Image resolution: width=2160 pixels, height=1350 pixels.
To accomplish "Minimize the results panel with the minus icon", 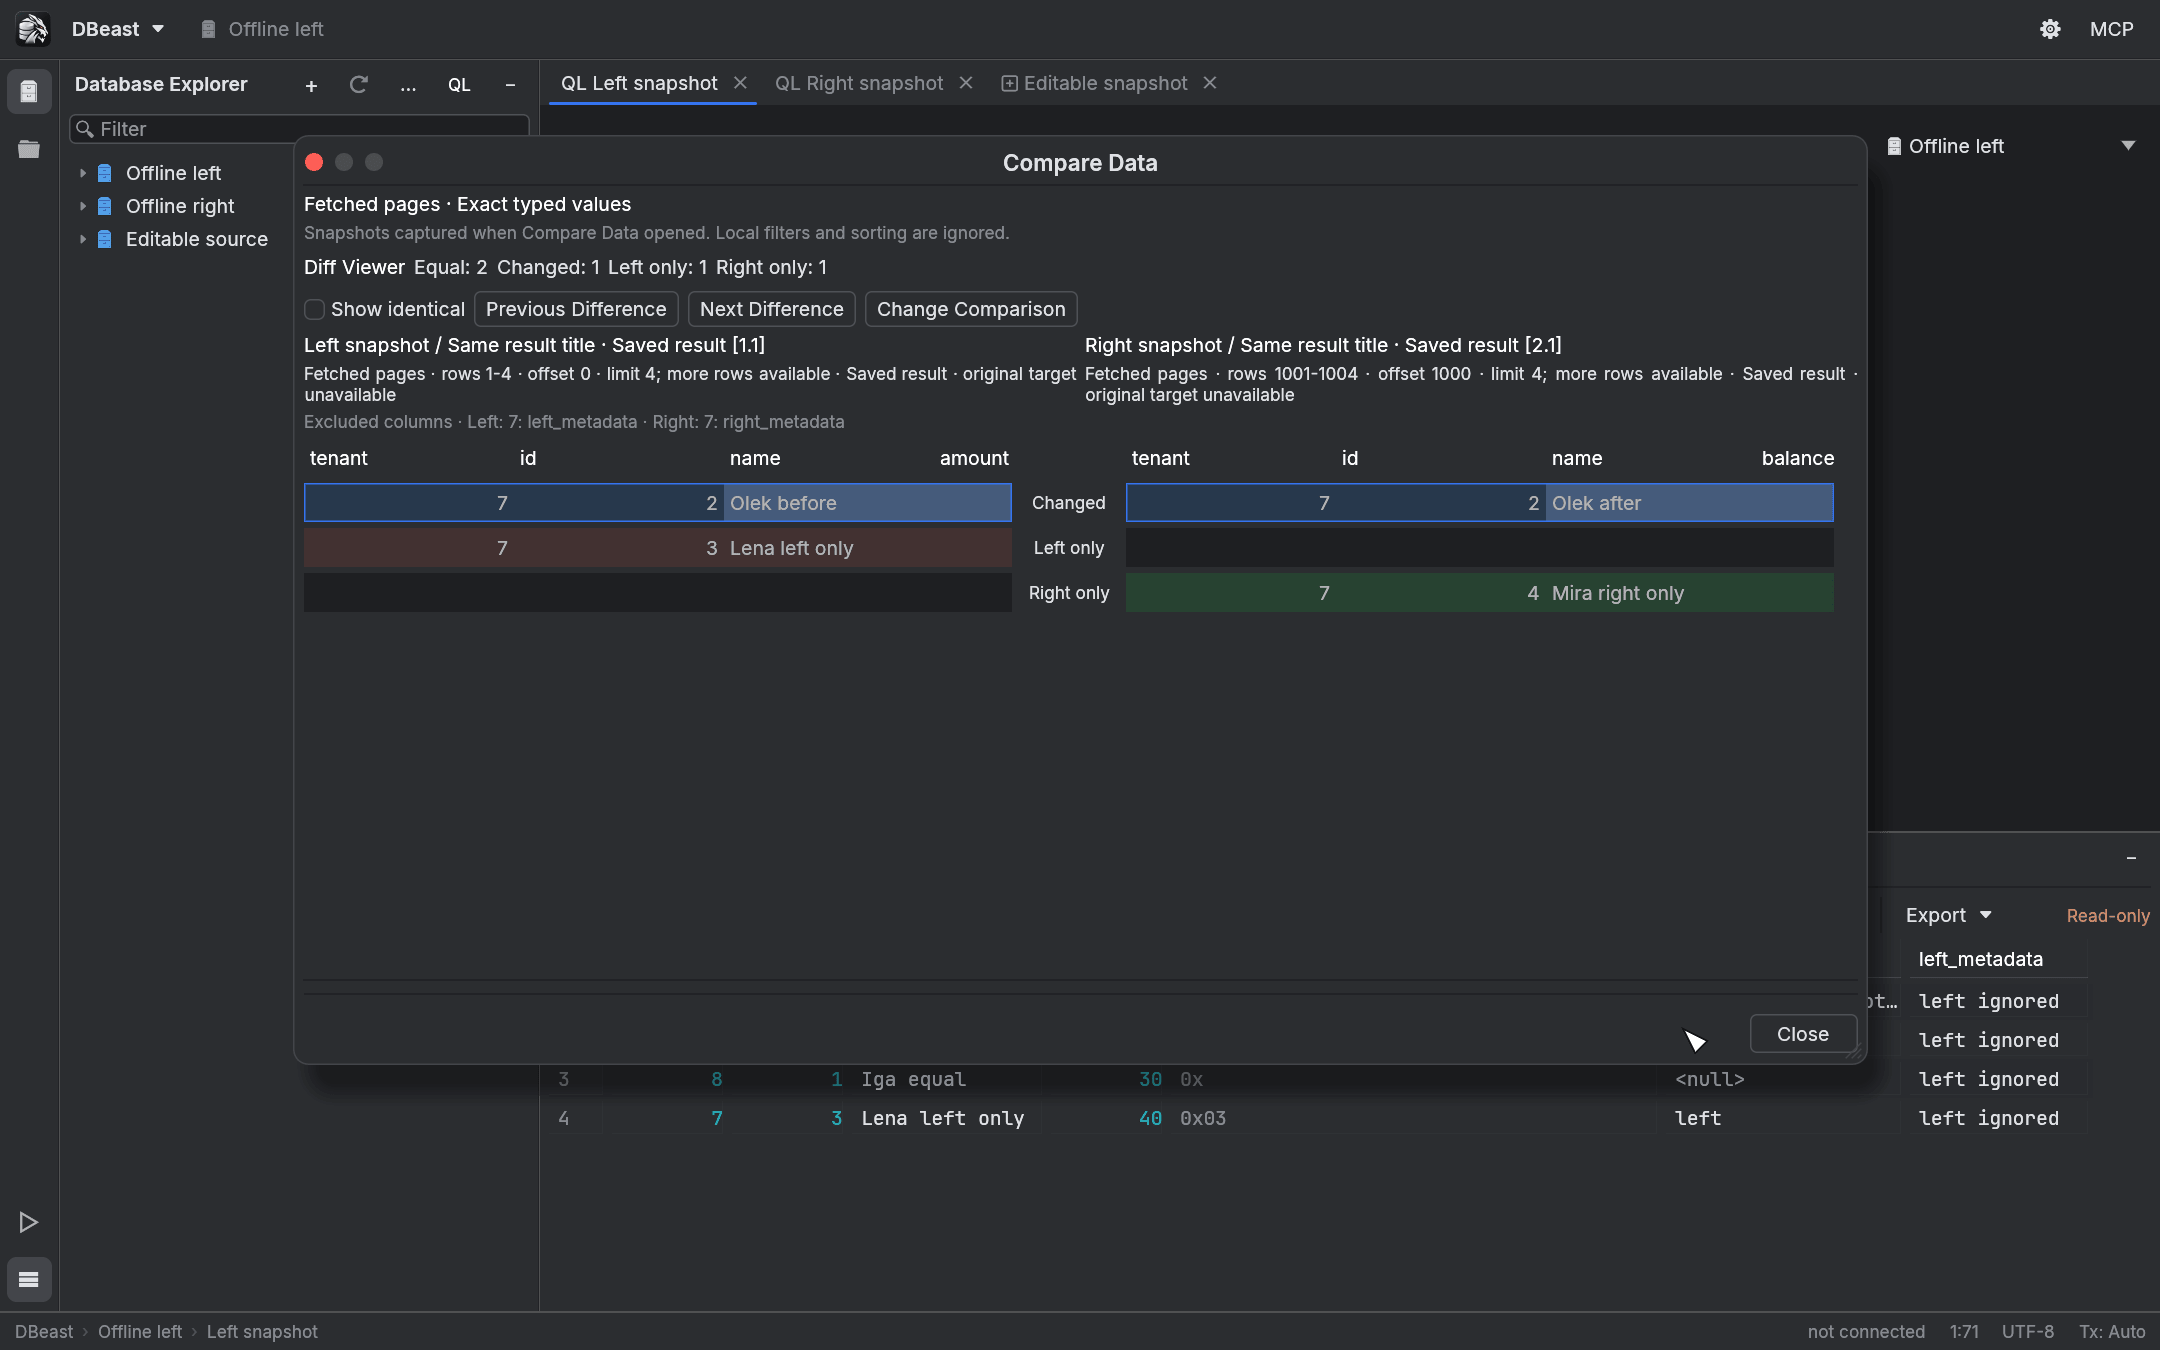I will [x=2131, y=858].
